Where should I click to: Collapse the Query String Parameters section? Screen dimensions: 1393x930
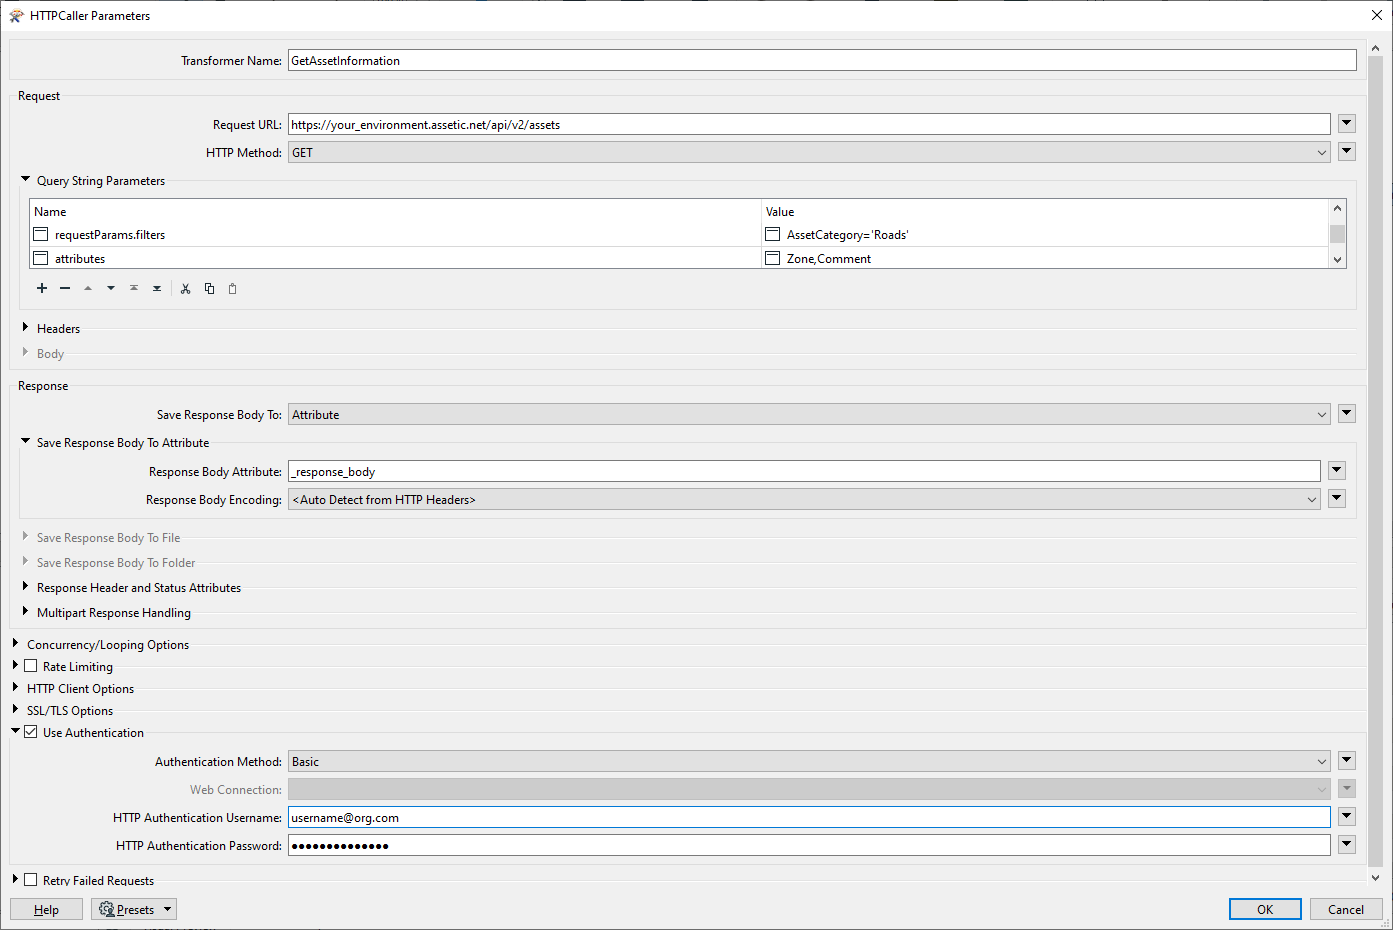pos(24,181)
